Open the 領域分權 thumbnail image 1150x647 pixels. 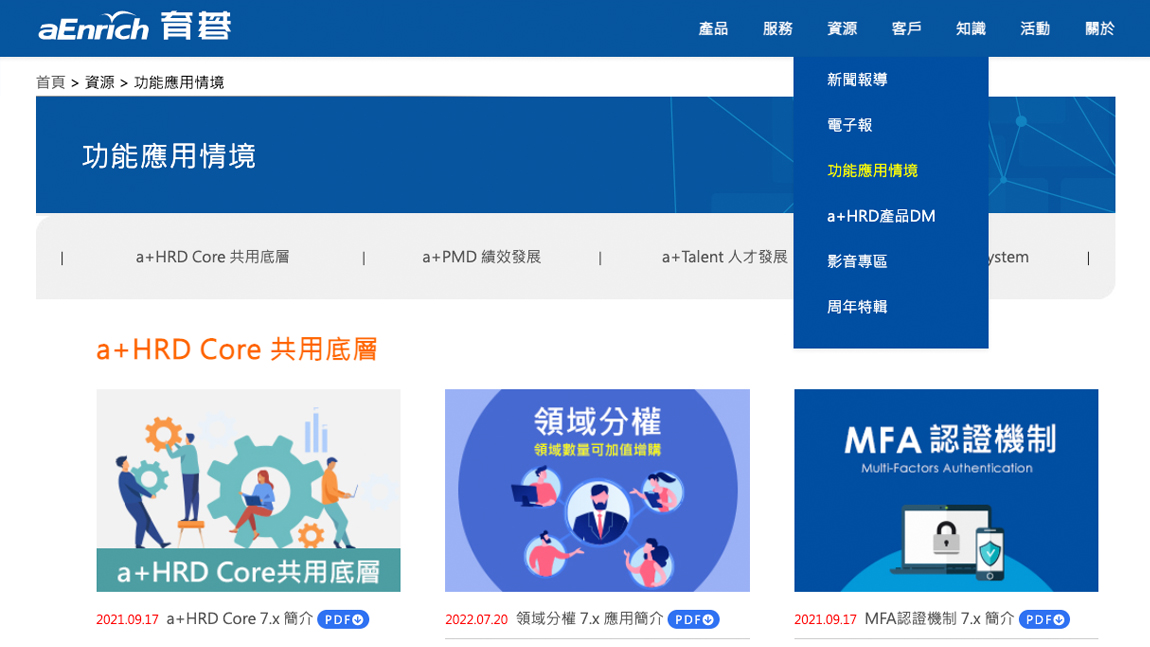[x=597, y=490]
